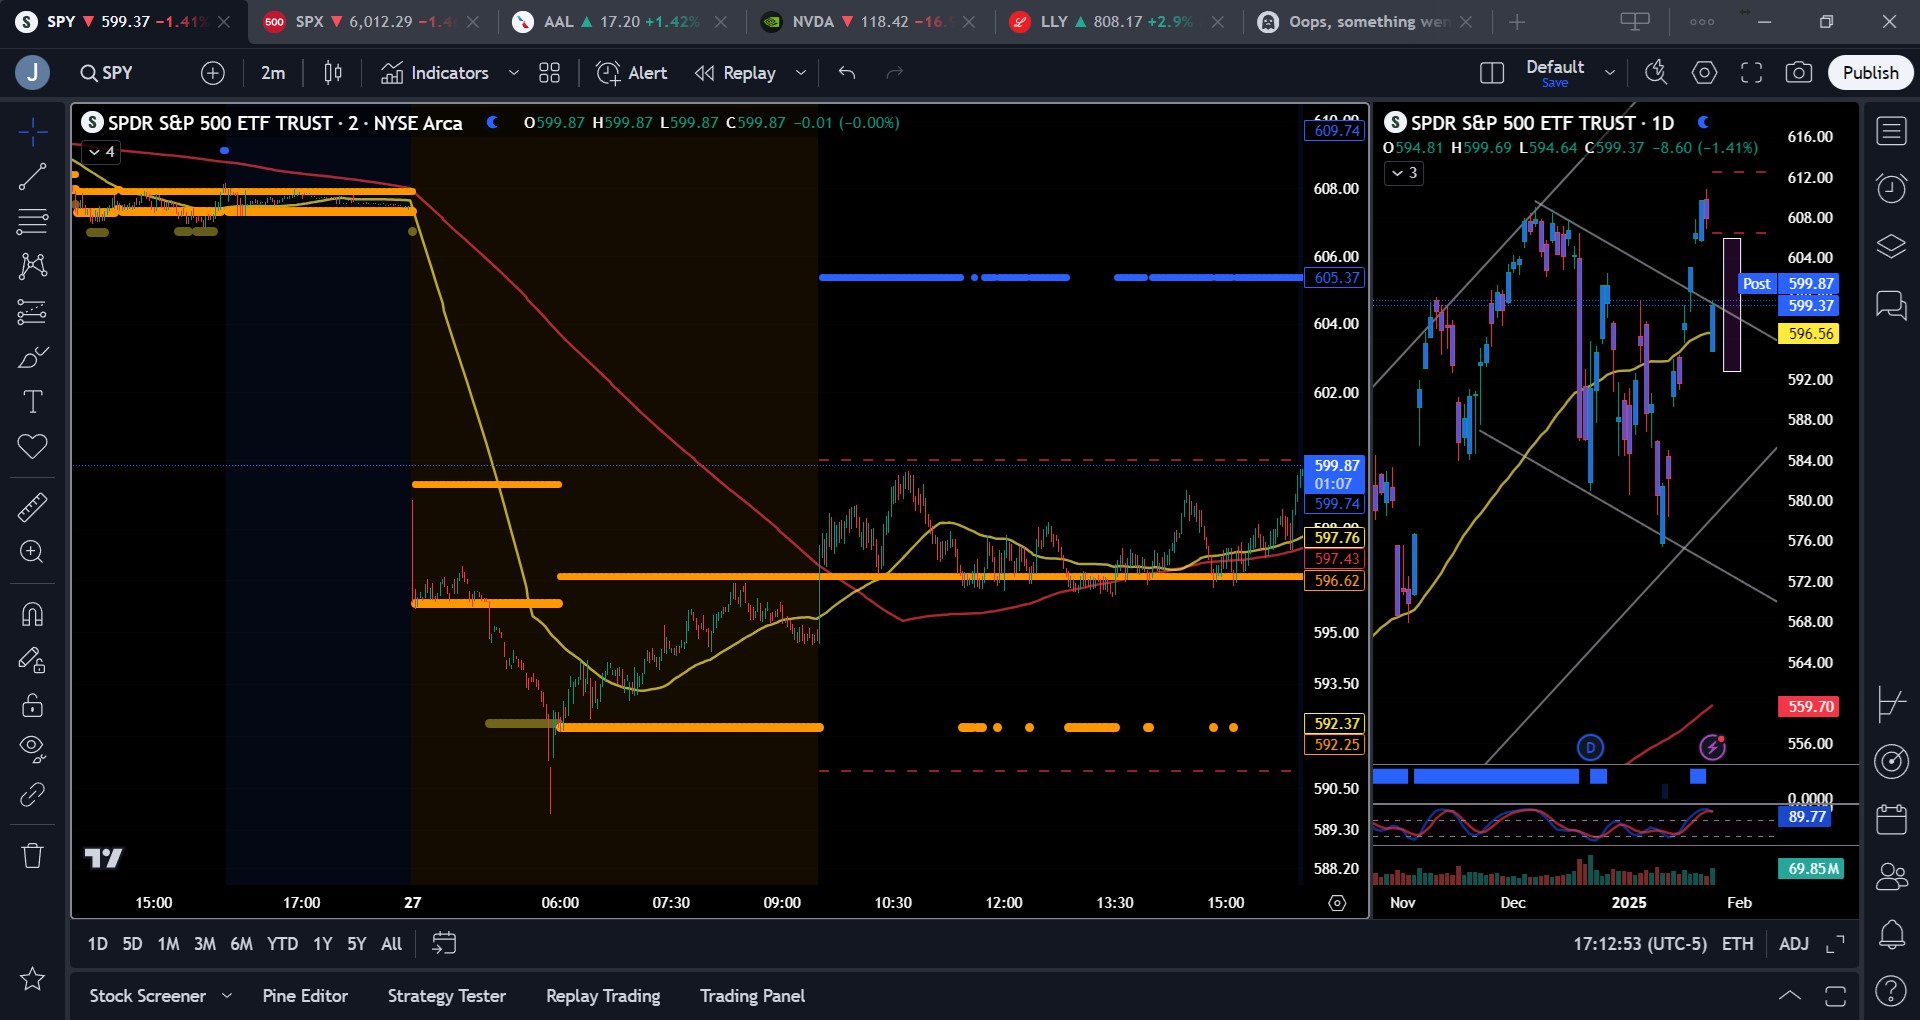Open the quick search tool
This screenshot has width=1920, height=1020.
[x=1656, y=73]
